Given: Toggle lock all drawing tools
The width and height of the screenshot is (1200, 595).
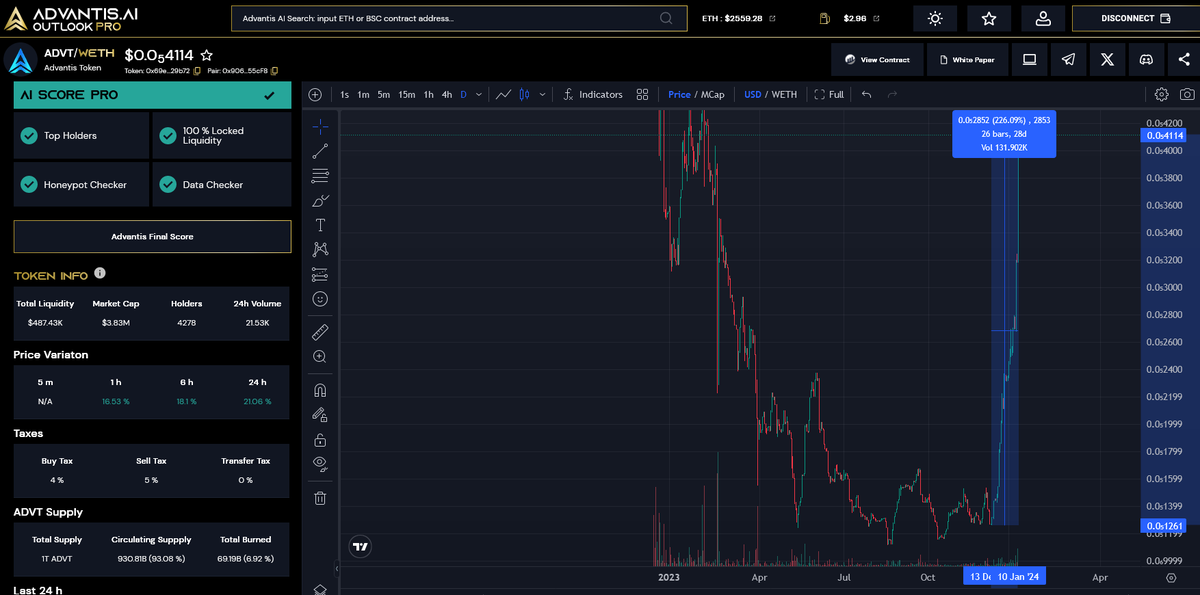Looking at the screenshot, I should click(320, 439).
